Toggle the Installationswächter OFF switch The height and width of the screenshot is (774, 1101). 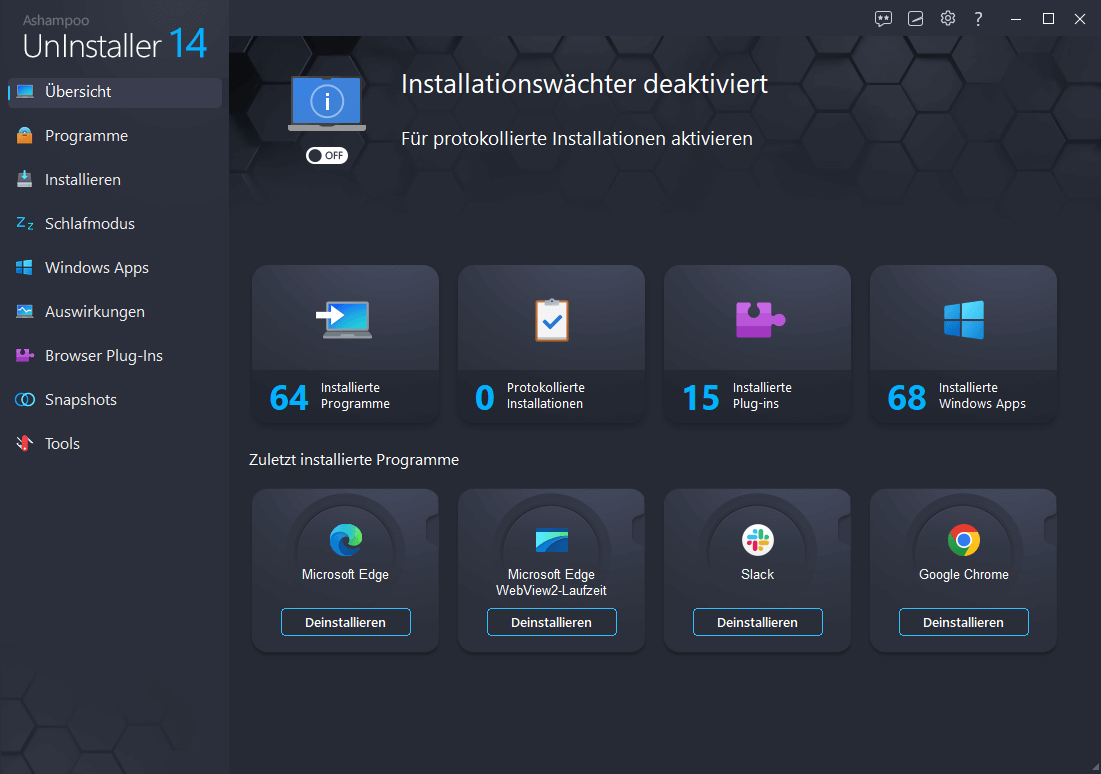tap(326, 156)
